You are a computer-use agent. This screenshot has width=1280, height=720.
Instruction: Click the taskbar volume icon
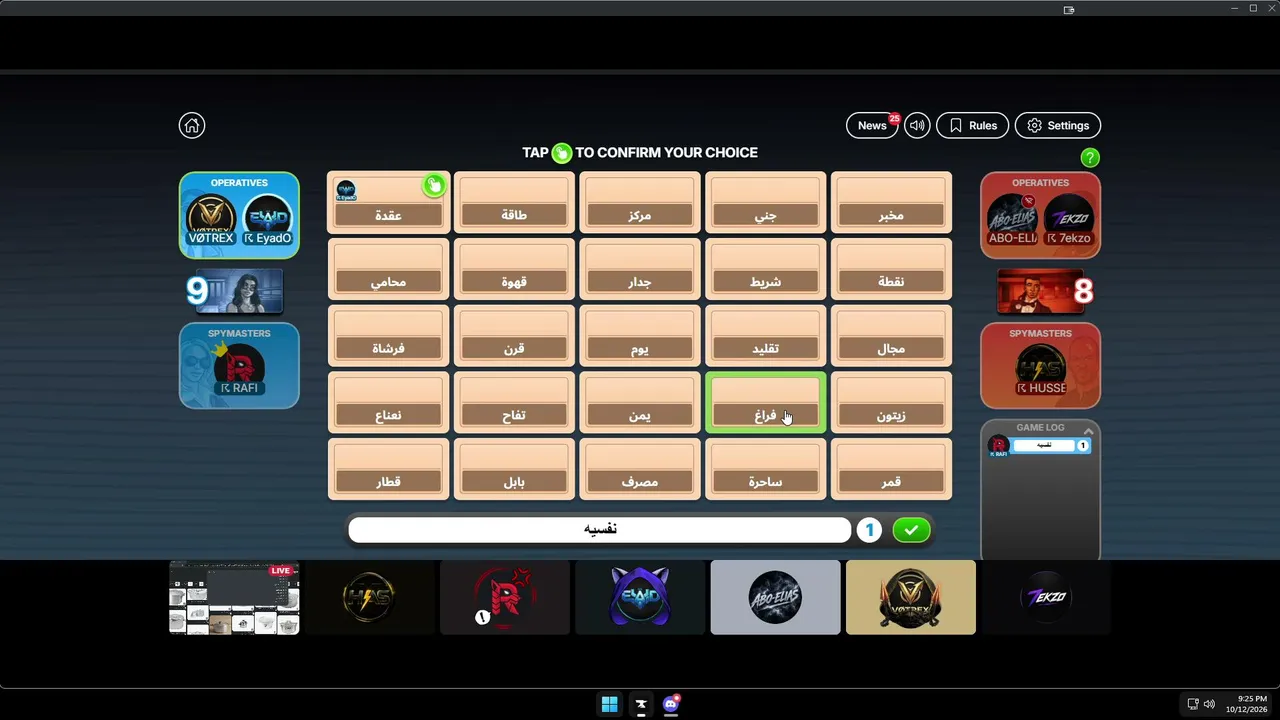pyautogui.click(x=1209, y=704)
